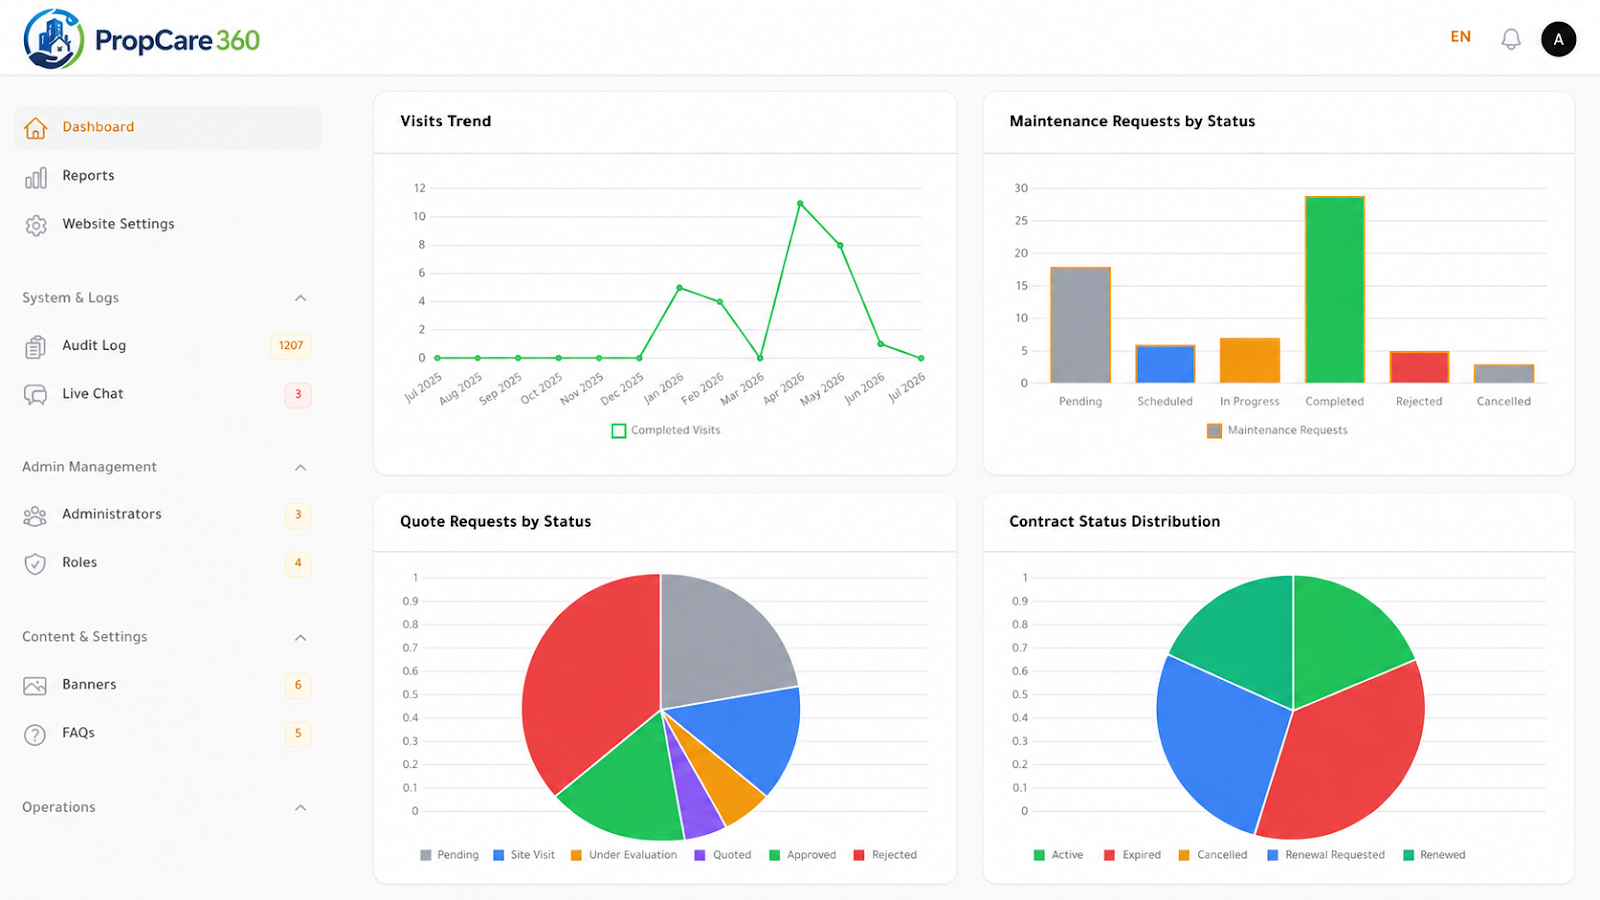The height and width of the screenshot is (900, 1600).
Task: Click the user avatar "A" icon
Action: 1558,39
